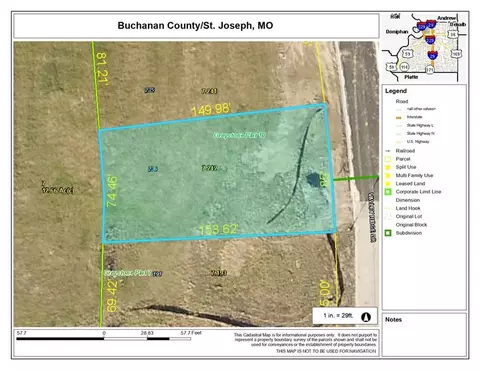Click the 'Original Block' legend entry
This screenshot has width=480, height=370.
[x=411, y=225]
